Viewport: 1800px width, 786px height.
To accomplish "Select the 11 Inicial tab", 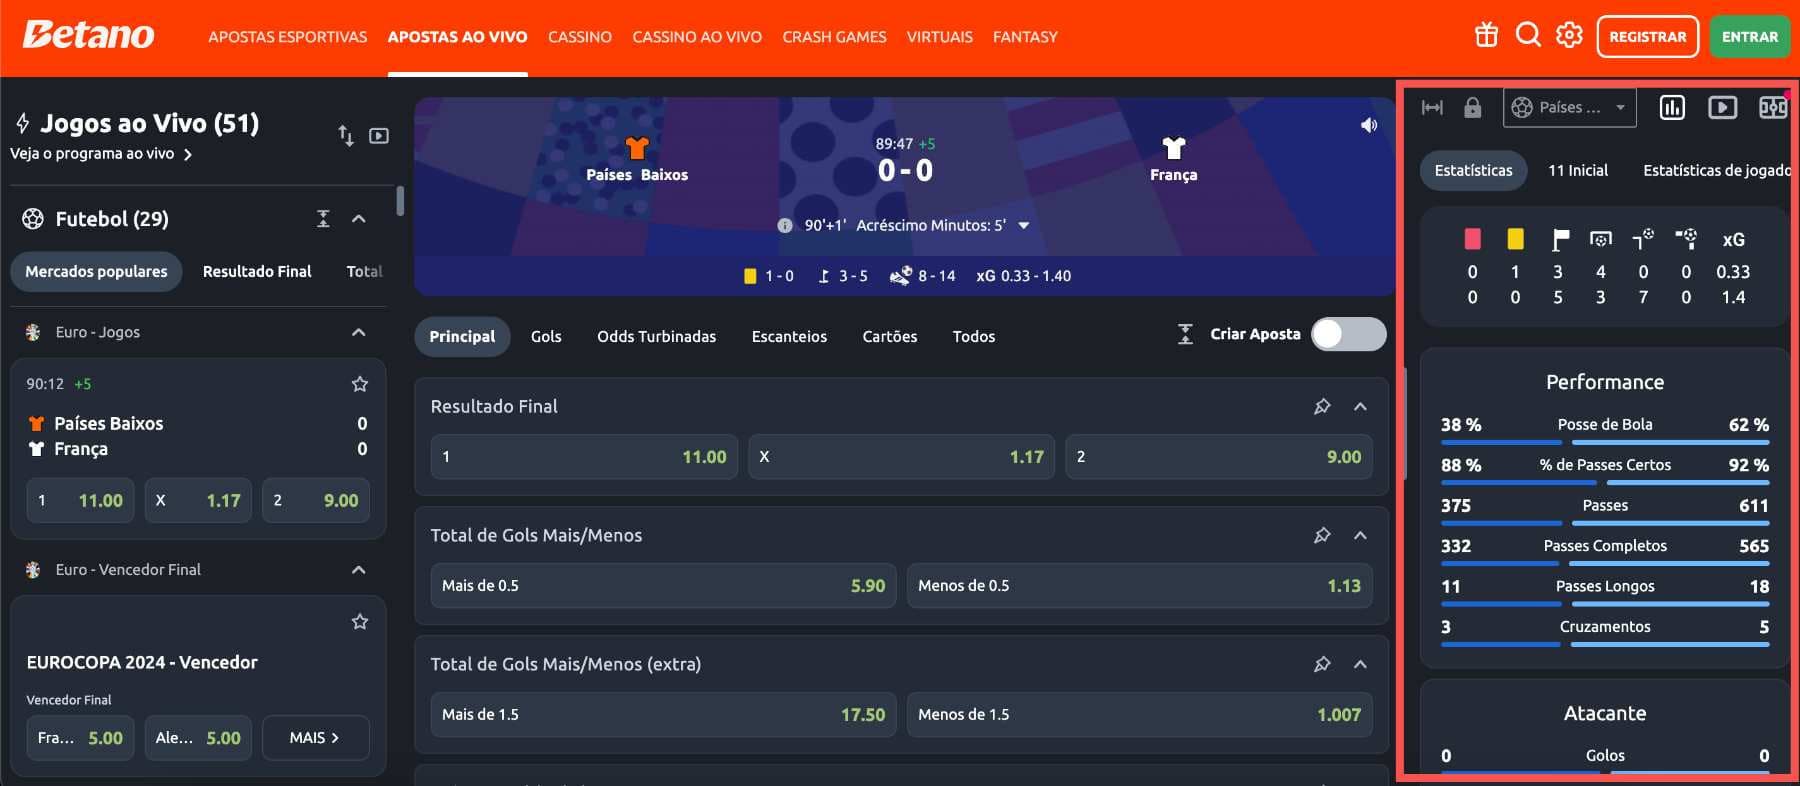I will [1578, 170].
